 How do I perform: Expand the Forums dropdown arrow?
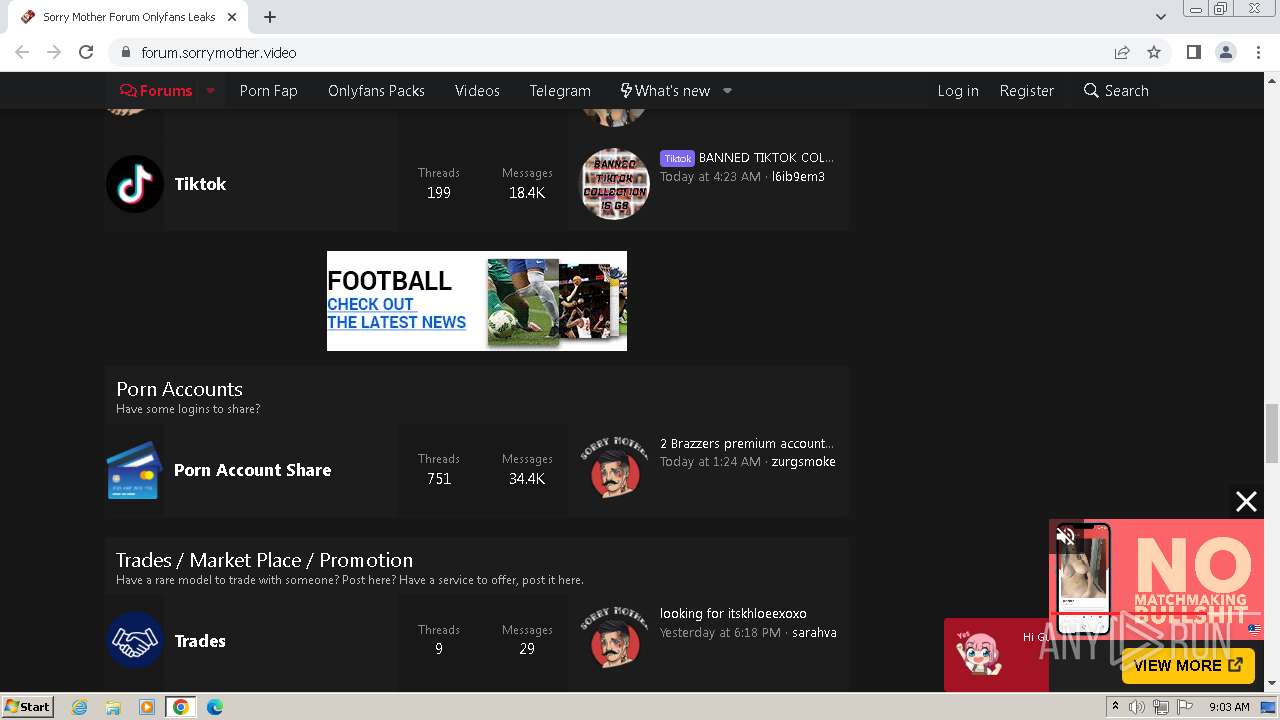click(210, 91)
